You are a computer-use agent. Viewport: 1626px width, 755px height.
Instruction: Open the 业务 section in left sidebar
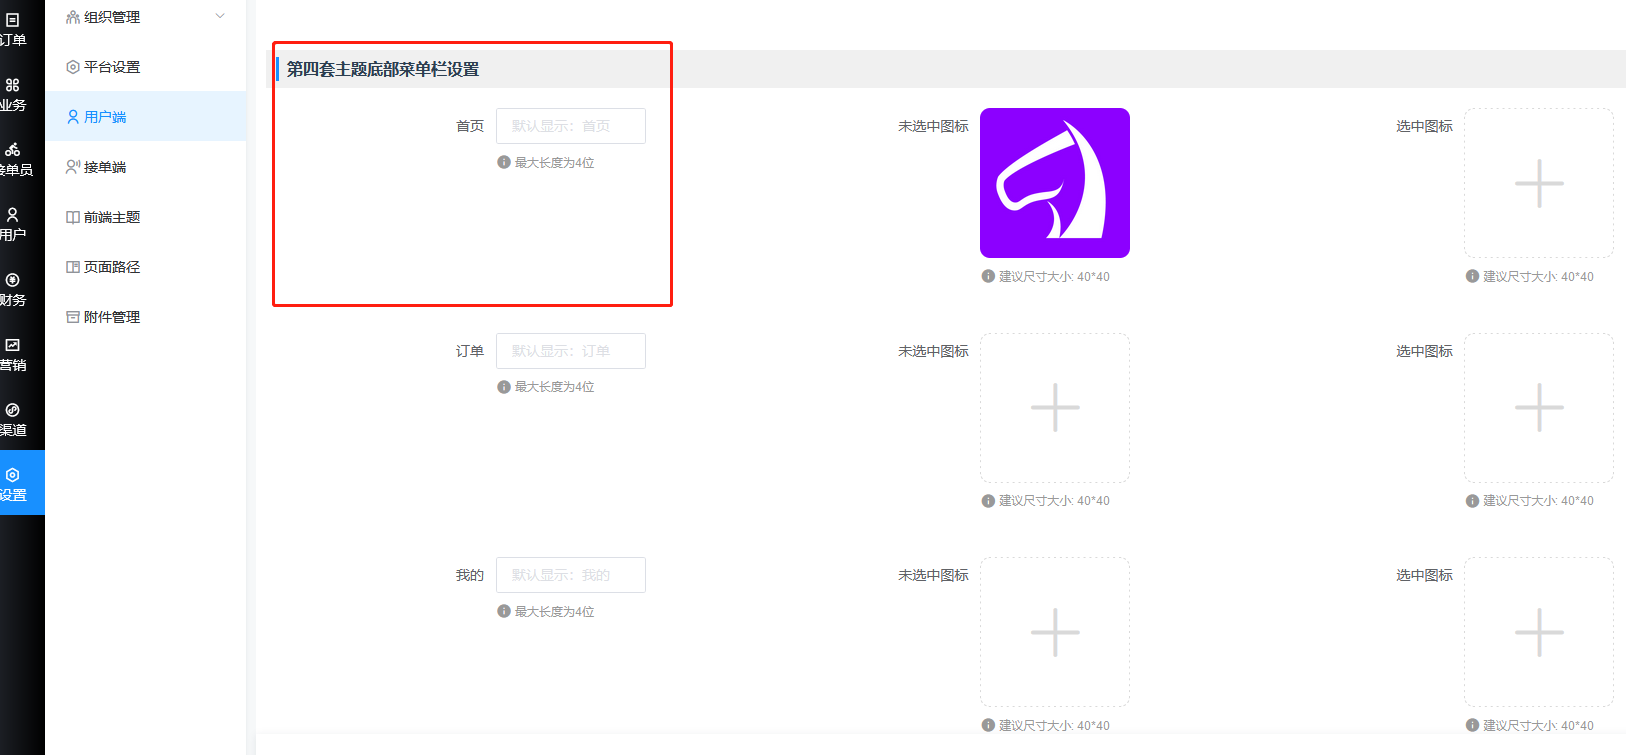[14, 94]
